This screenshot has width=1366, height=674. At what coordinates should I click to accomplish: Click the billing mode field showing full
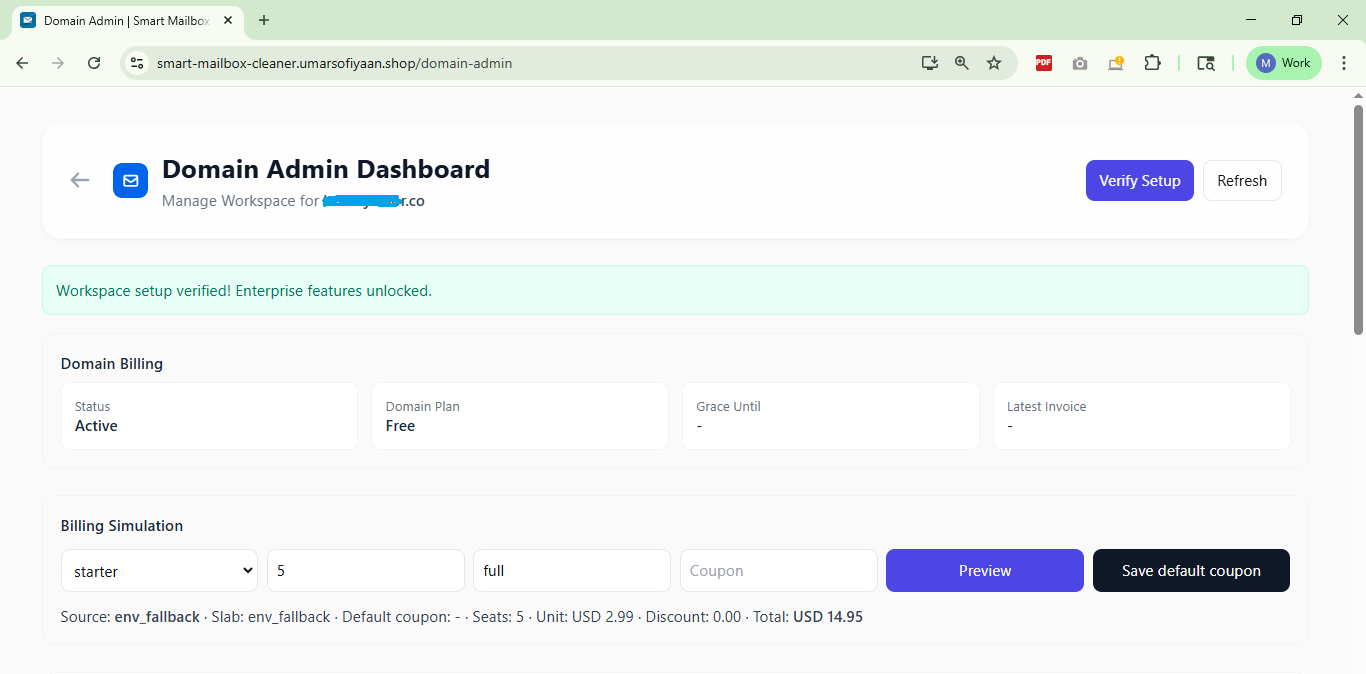572,571
